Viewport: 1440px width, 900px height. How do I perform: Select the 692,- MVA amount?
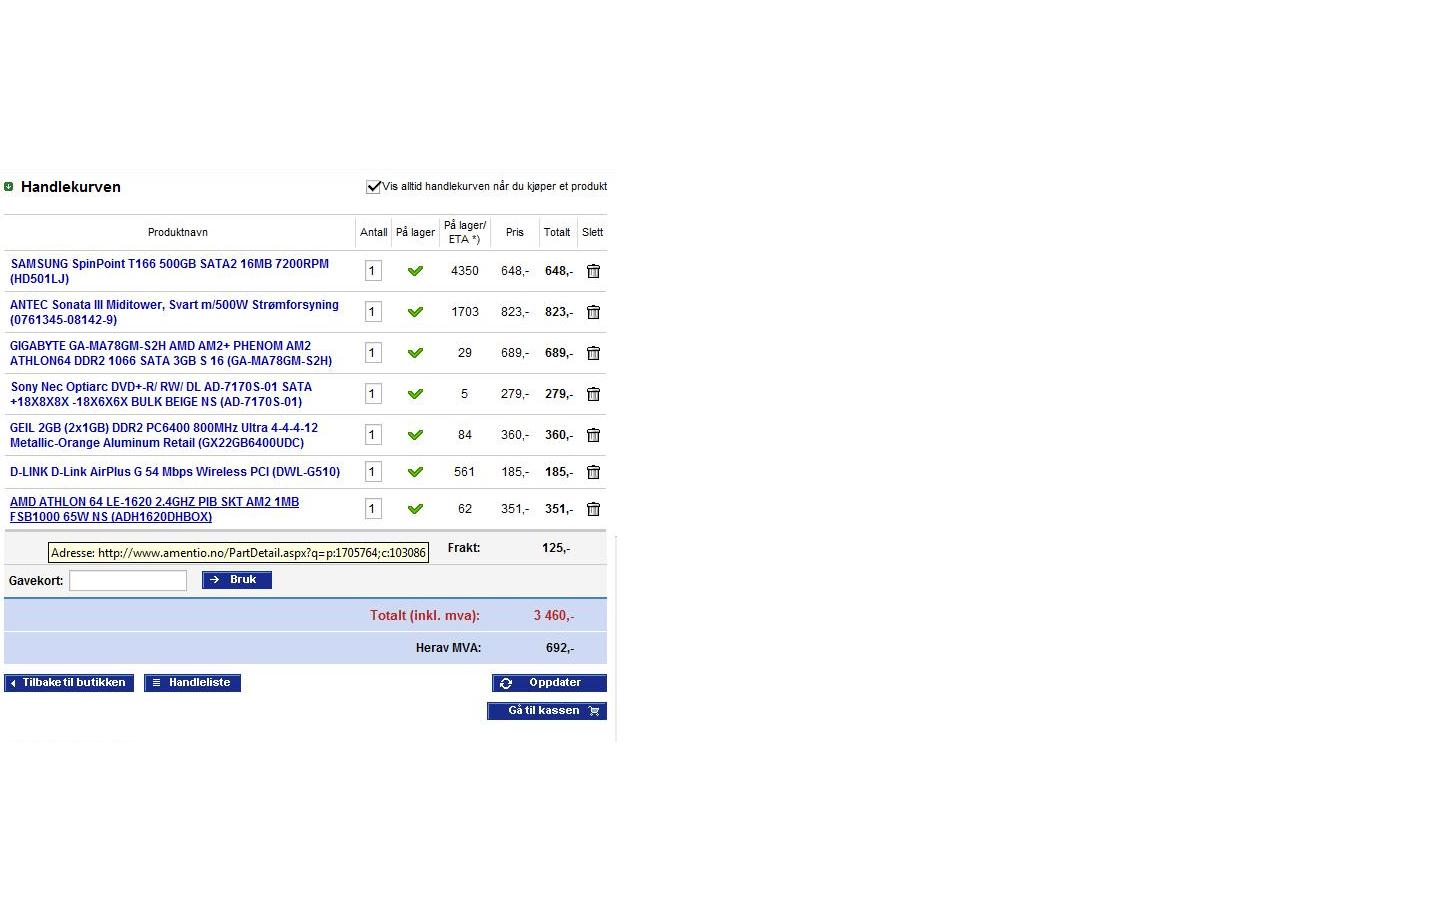coord(560,648)
